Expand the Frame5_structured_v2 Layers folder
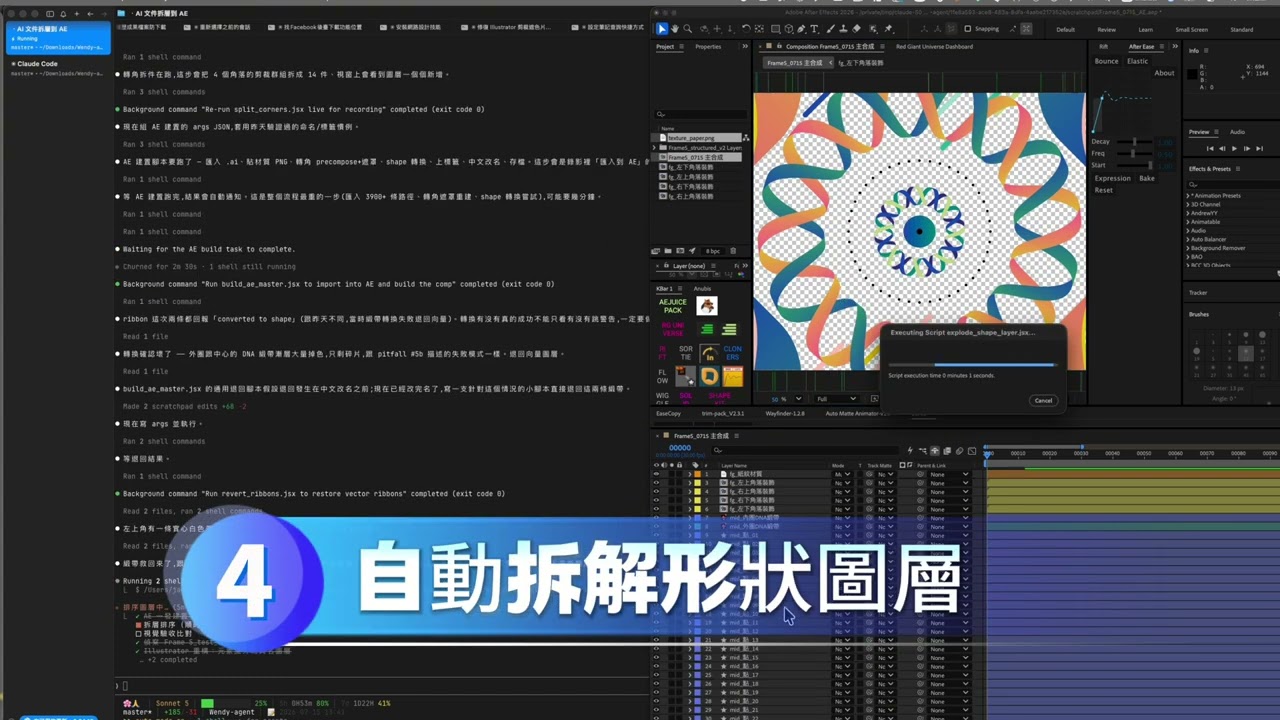 tap(654, 148)
